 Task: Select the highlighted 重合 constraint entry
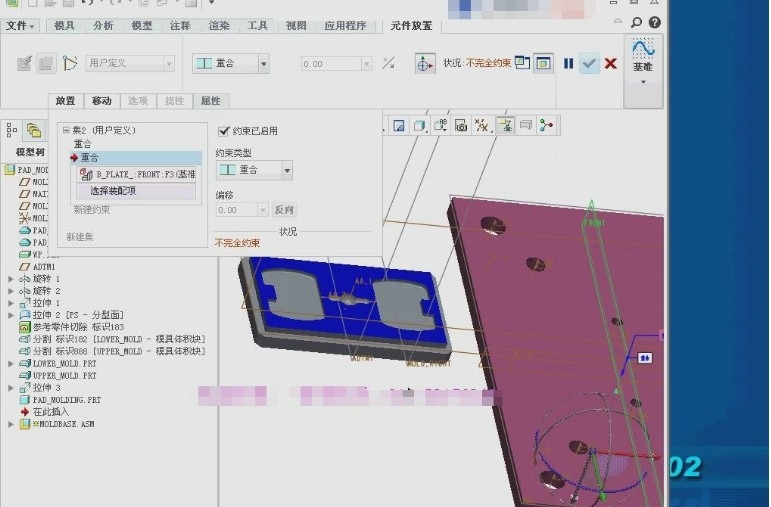click(x=136, y=157)
